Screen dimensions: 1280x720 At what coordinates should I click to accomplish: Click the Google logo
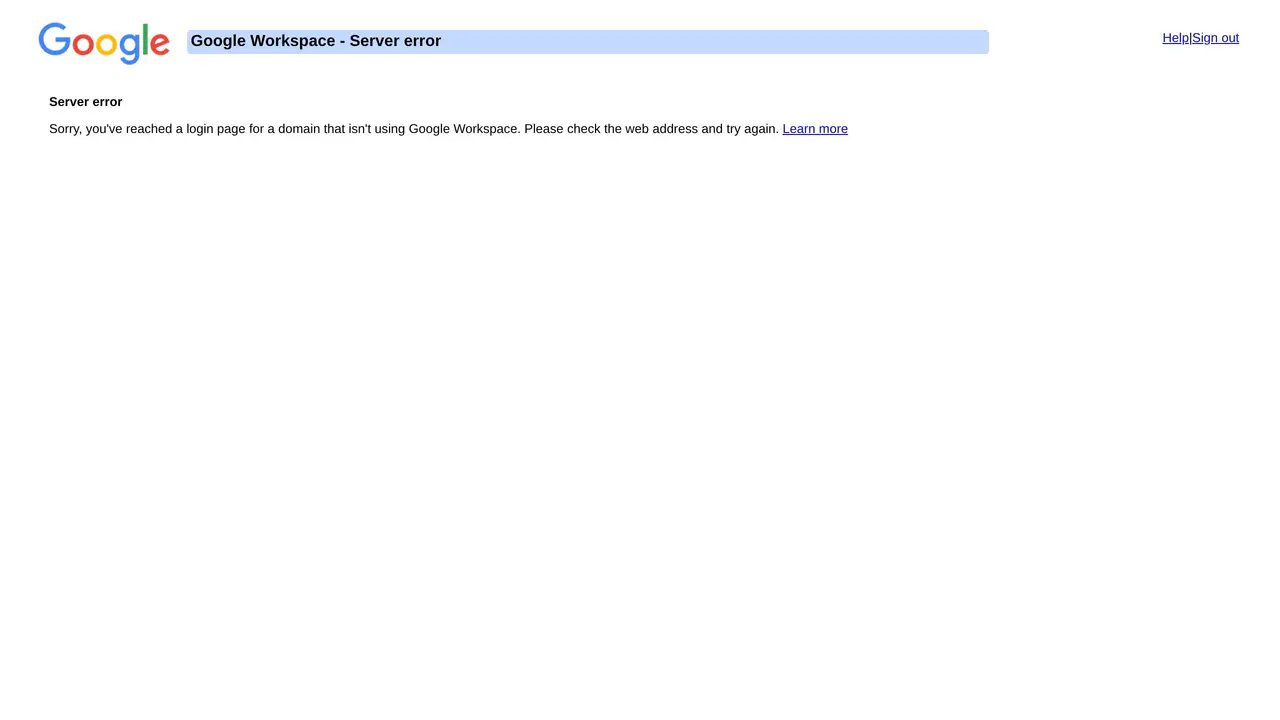(104, 43)
